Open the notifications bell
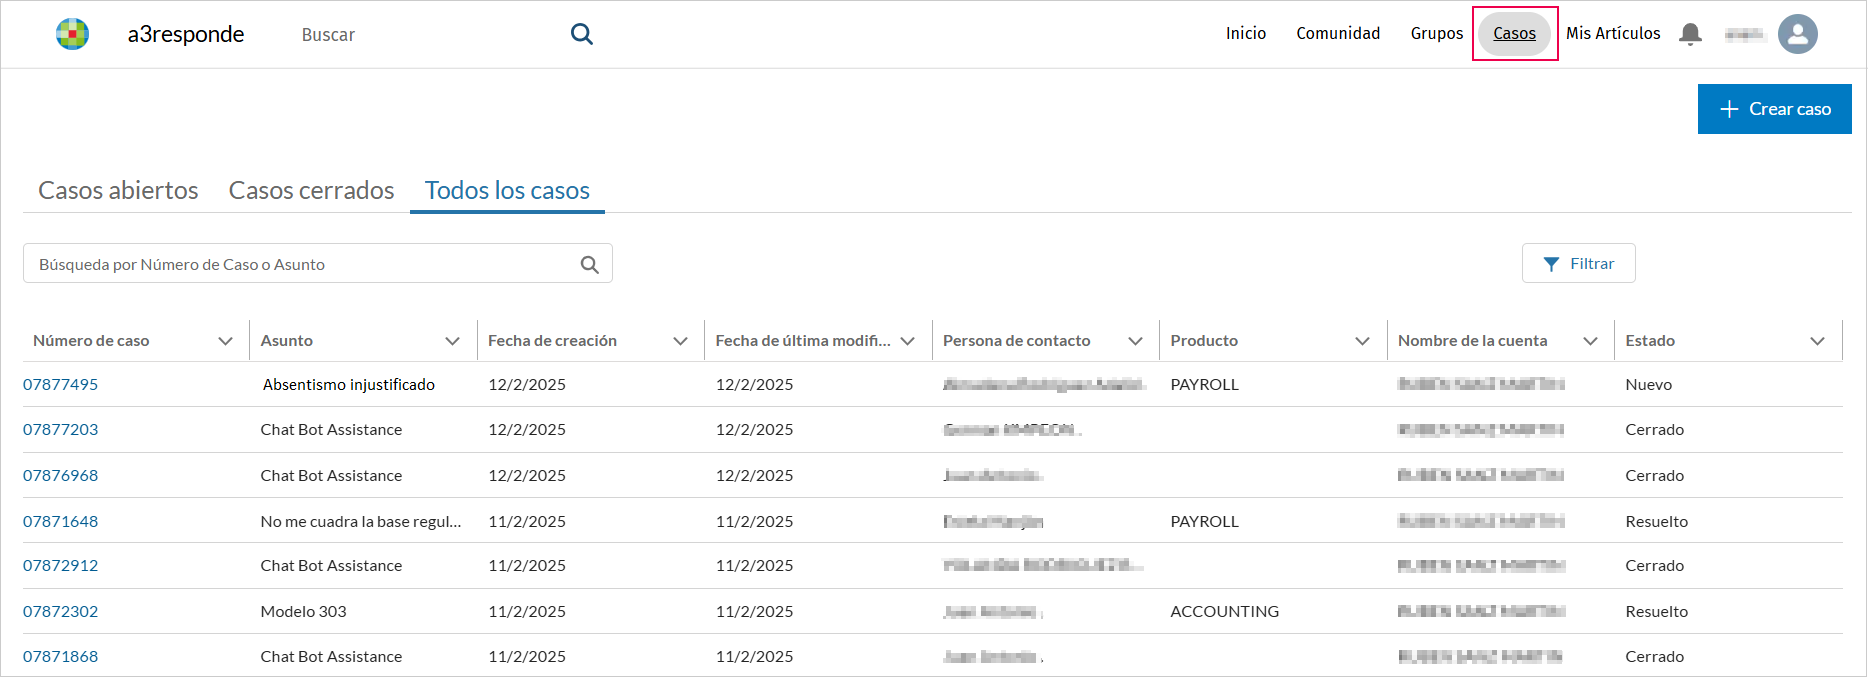 [1690, 34]
